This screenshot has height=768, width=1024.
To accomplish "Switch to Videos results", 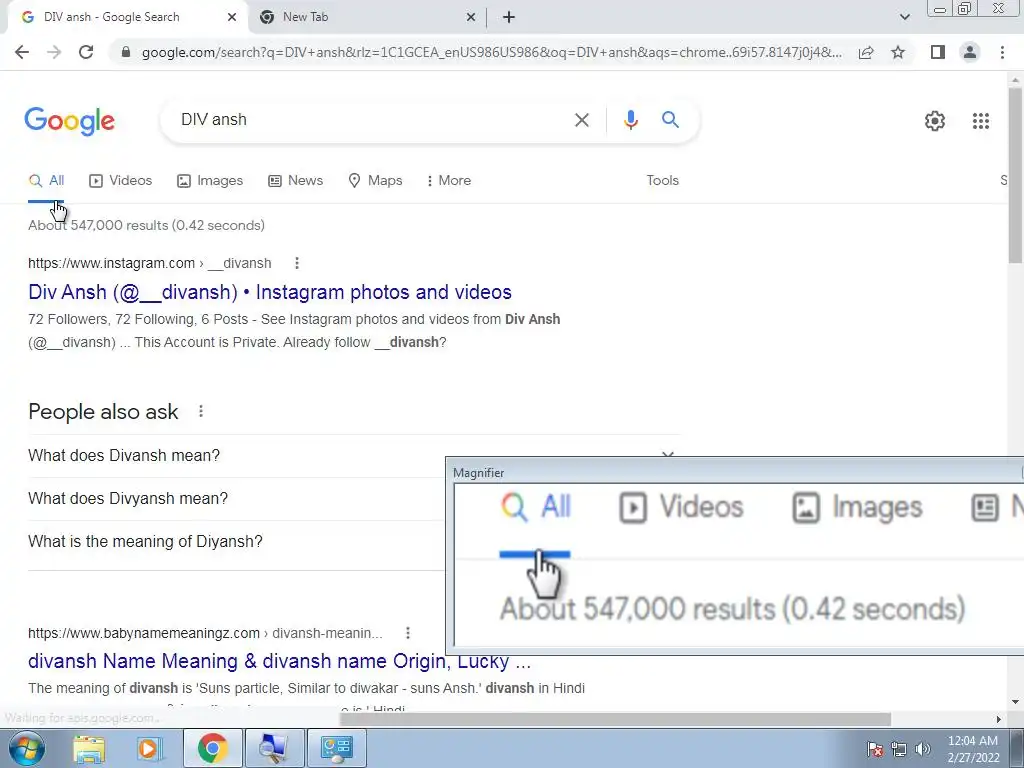I will tap(121, 181).
